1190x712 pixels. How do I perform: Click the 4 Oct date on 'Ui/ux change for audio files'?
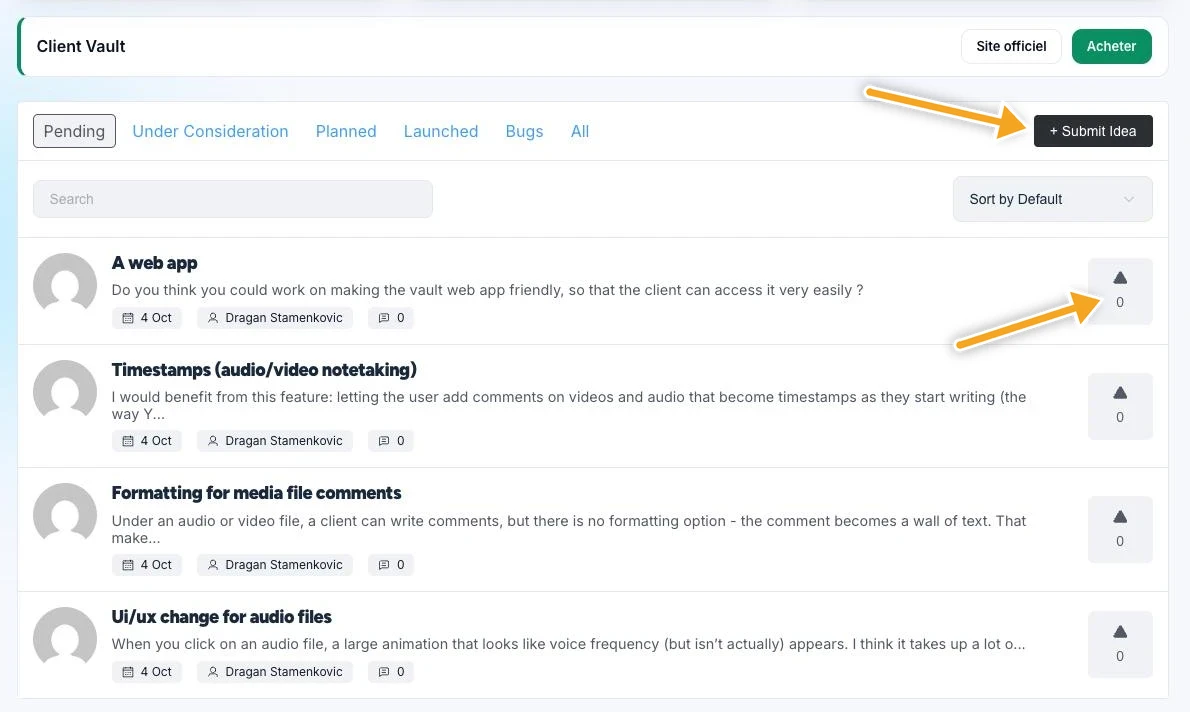coord(147,672)
